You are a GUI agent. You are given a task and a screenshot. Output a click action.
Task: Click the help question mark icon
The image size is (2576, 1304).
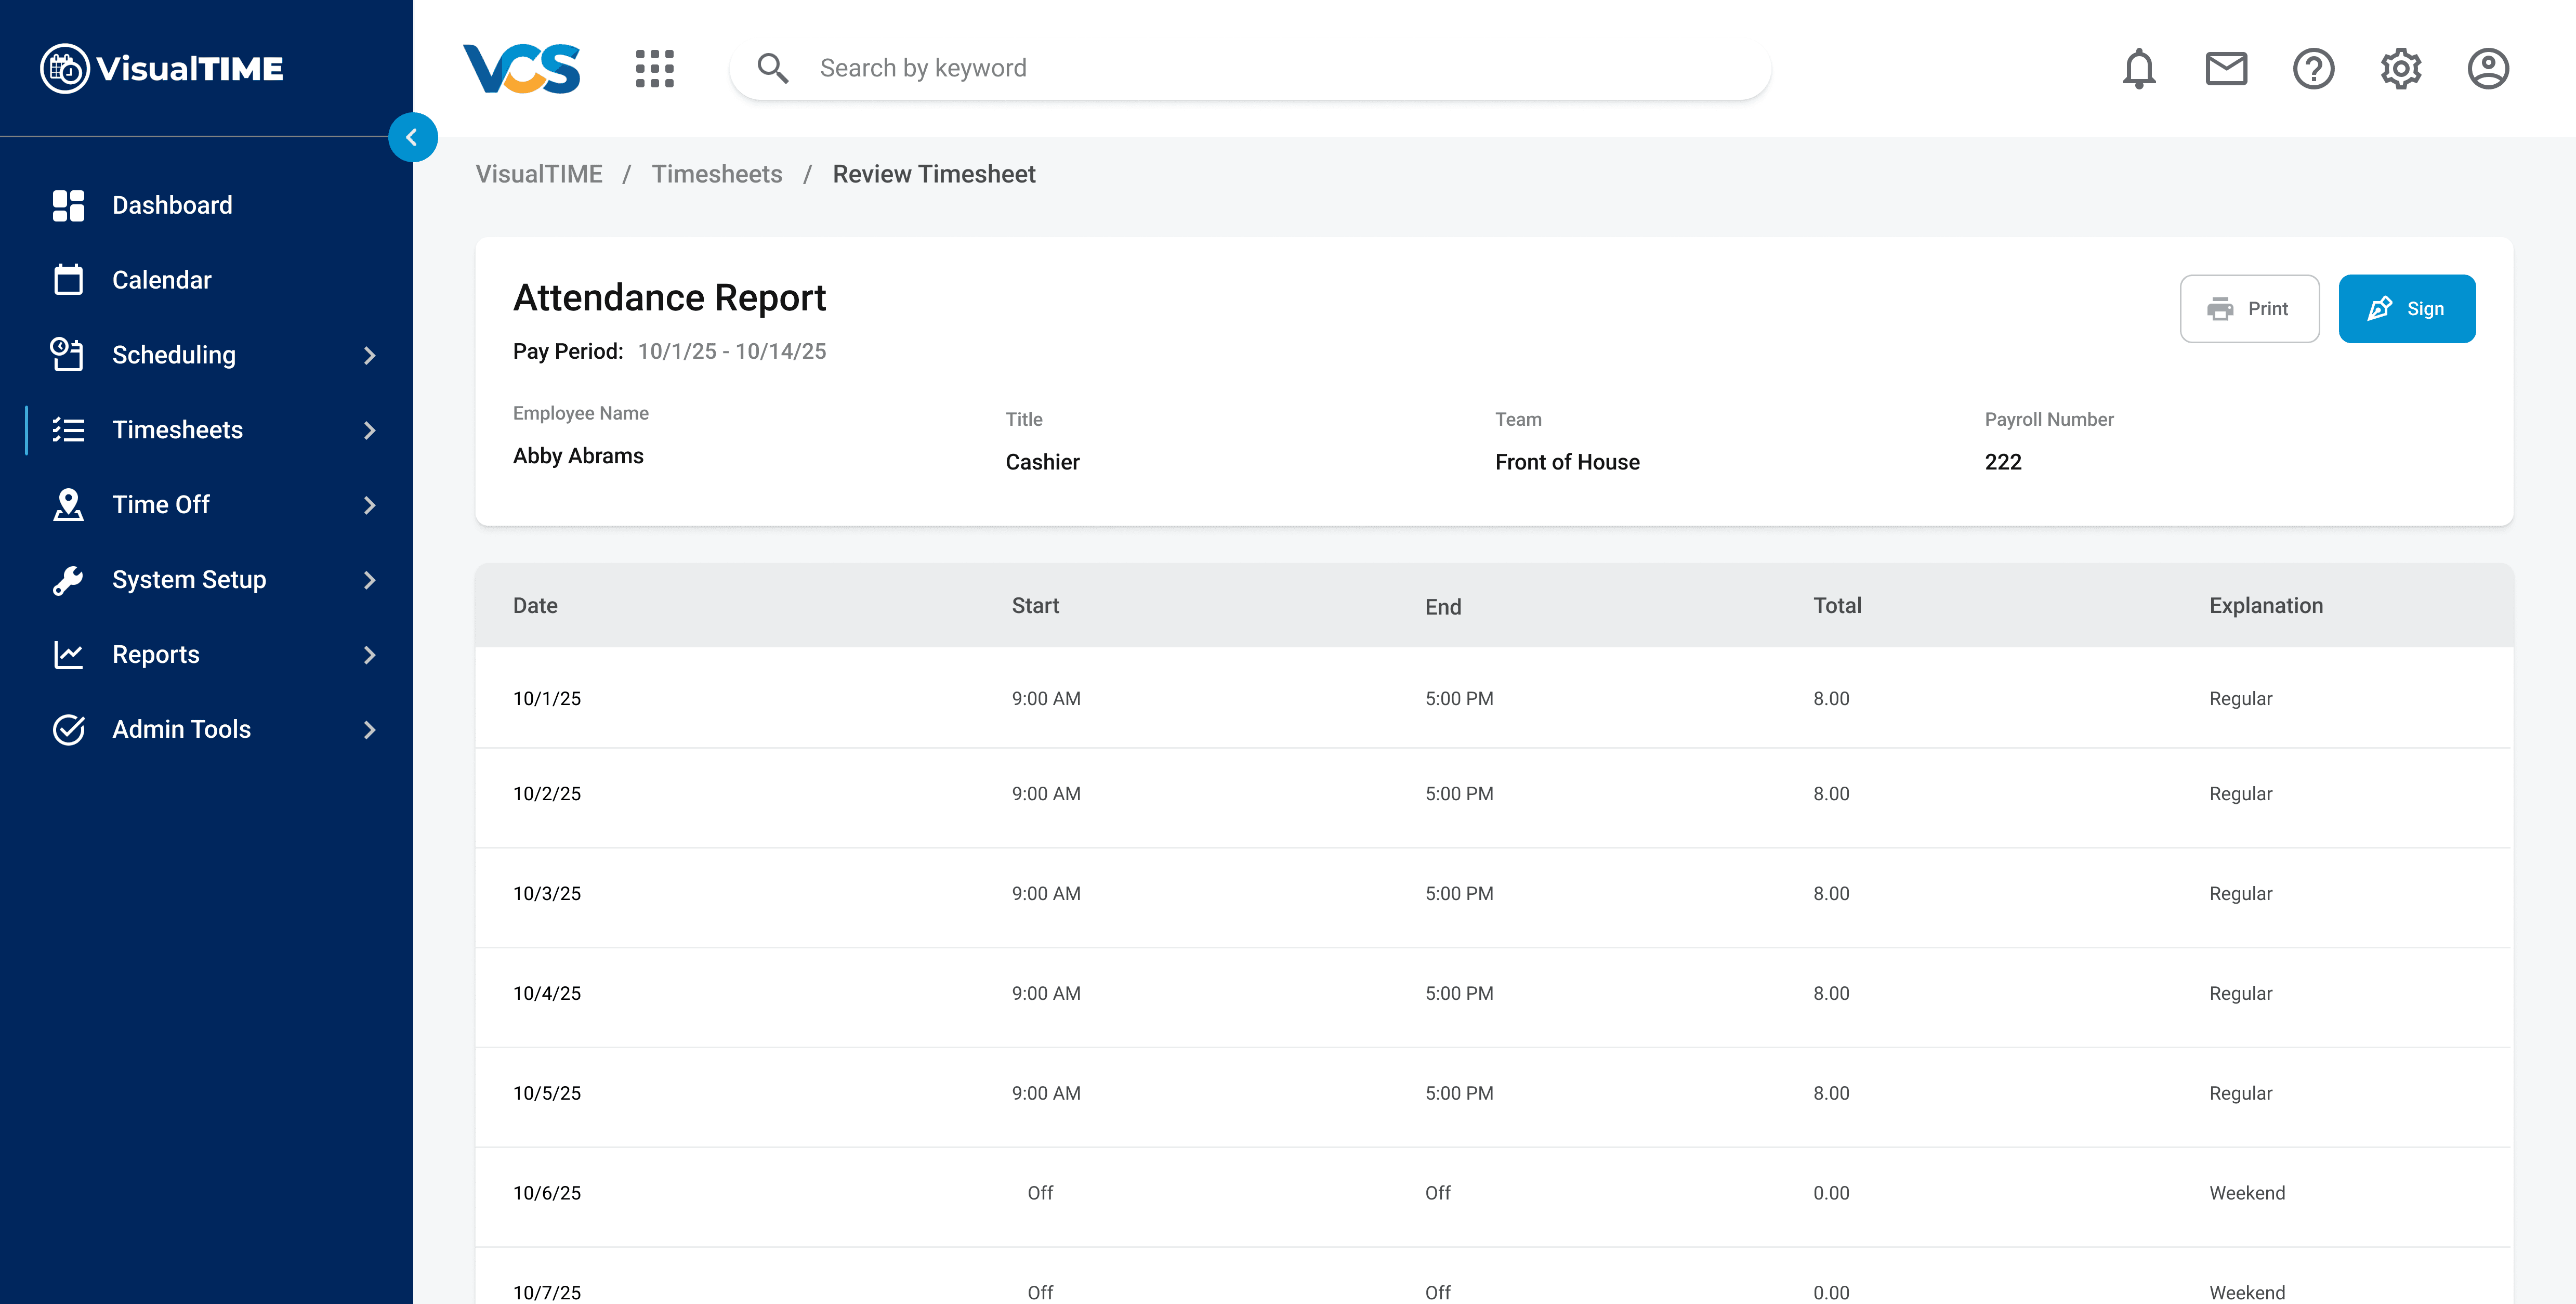(x=2313, y=68)
